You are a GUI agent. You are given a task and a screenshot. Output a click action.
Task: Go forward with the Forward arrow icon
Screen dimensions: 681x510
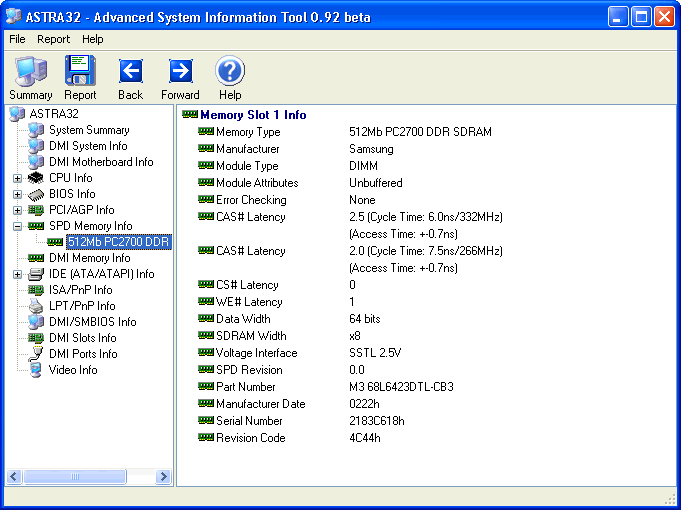click(x=180, y=71)
